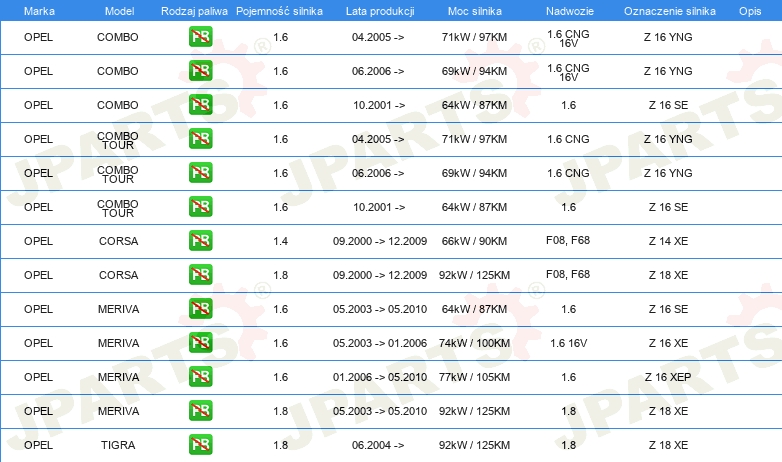The height and width of the screenshot is (462, 782).
Task: Select date range 01.2006 -> 05.2010
Action: click(x=380, y=377)
